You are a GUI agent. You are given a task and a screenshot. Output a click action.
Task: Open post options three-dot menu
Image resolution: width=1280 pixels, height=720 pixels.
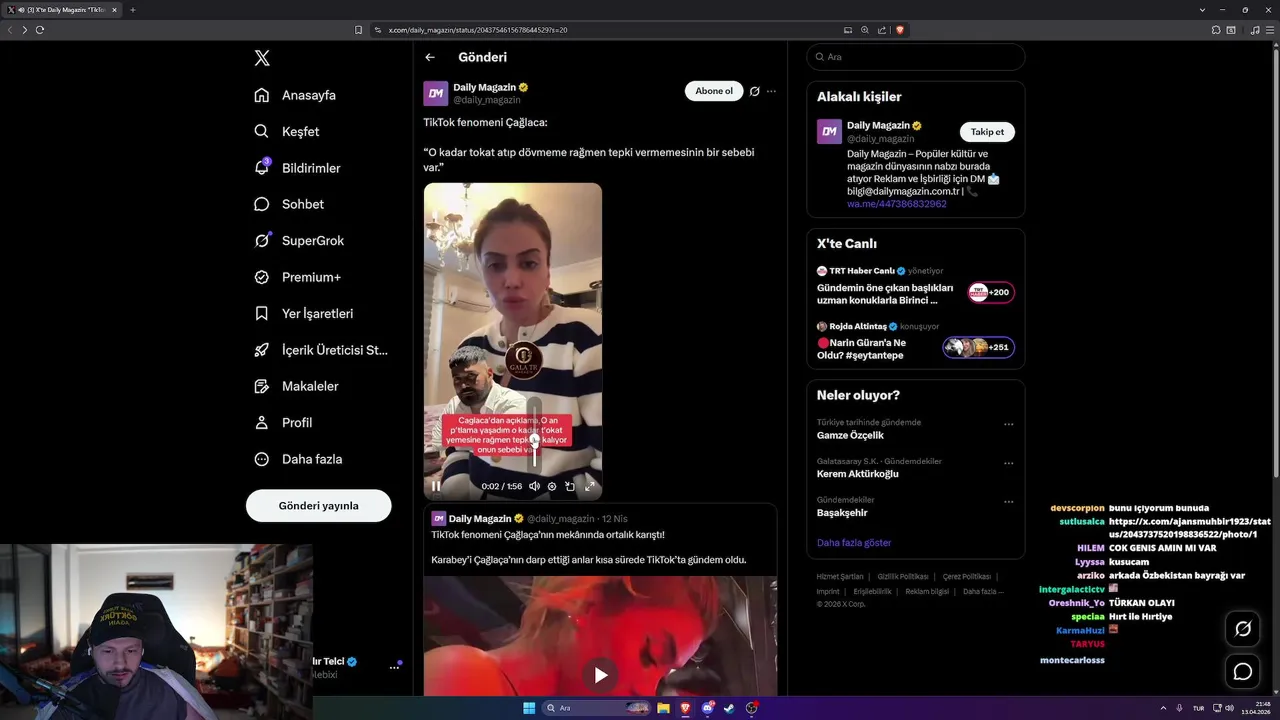click(771, 91)
